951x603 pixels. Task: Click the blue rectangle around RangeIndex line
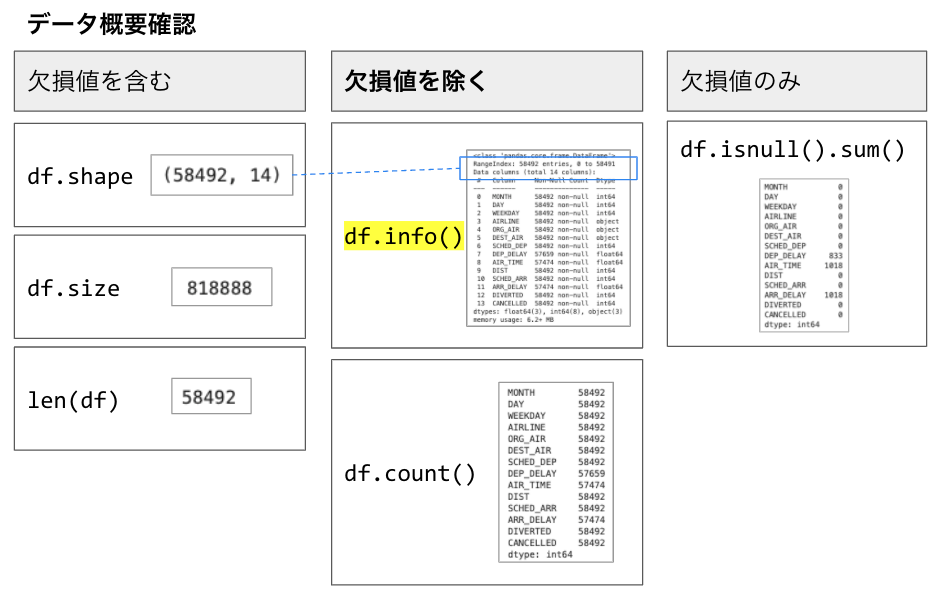pos(549,167)
